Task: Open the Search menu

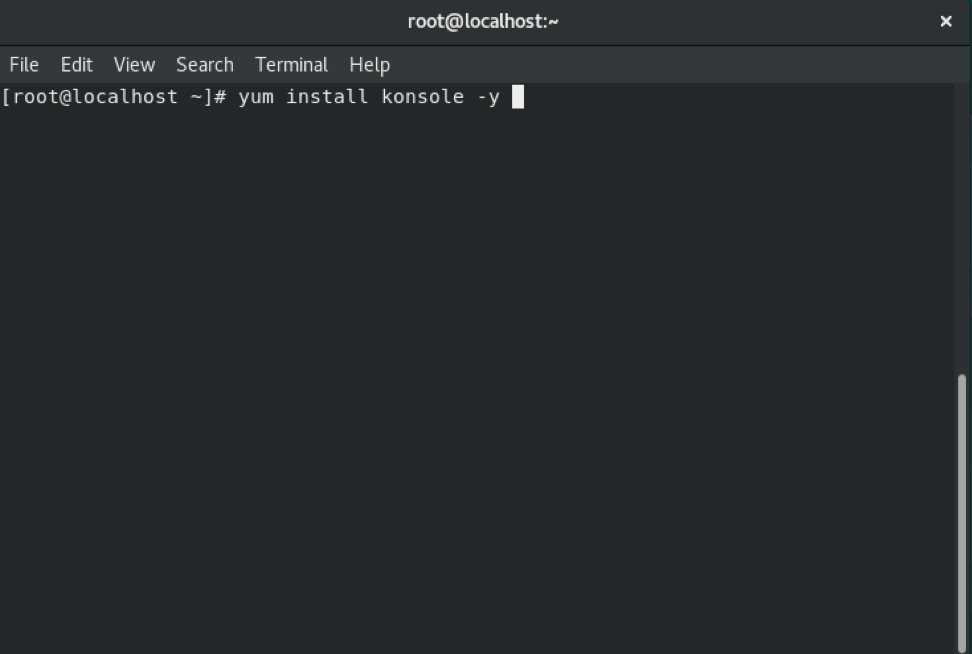Action: point(204,65)
